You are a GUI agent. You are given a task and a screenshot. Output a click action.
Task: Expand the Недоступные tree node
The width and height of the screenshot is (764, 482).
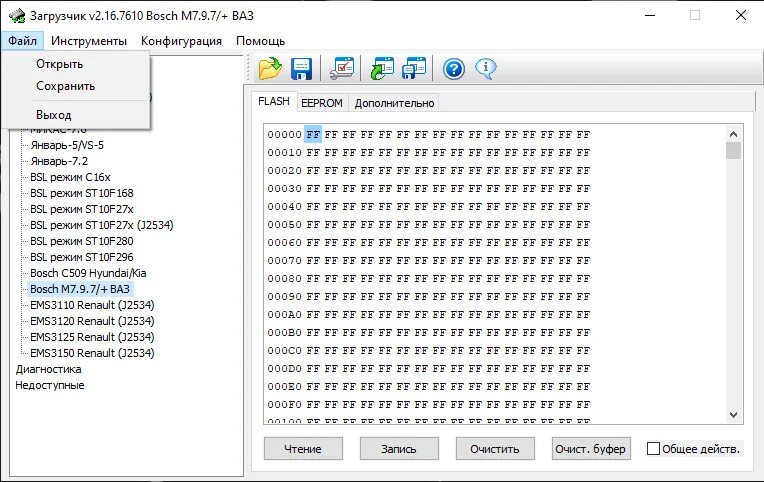(50, 386)
